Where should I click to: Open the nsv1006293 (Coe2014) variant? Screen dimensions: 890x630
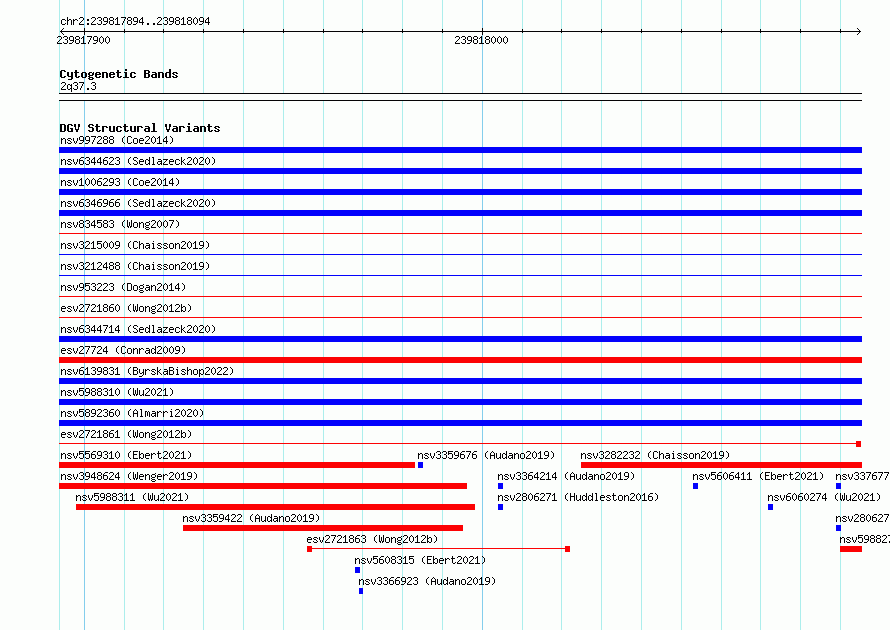pyautogui.click(x=120, y=182)
